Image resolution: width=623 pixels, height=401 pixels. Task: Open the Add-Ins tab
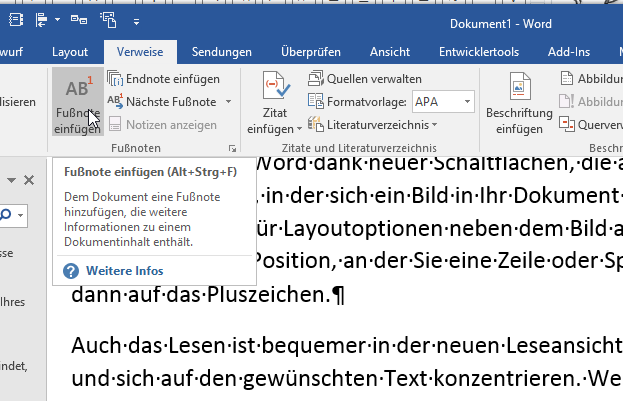(569, 52)
